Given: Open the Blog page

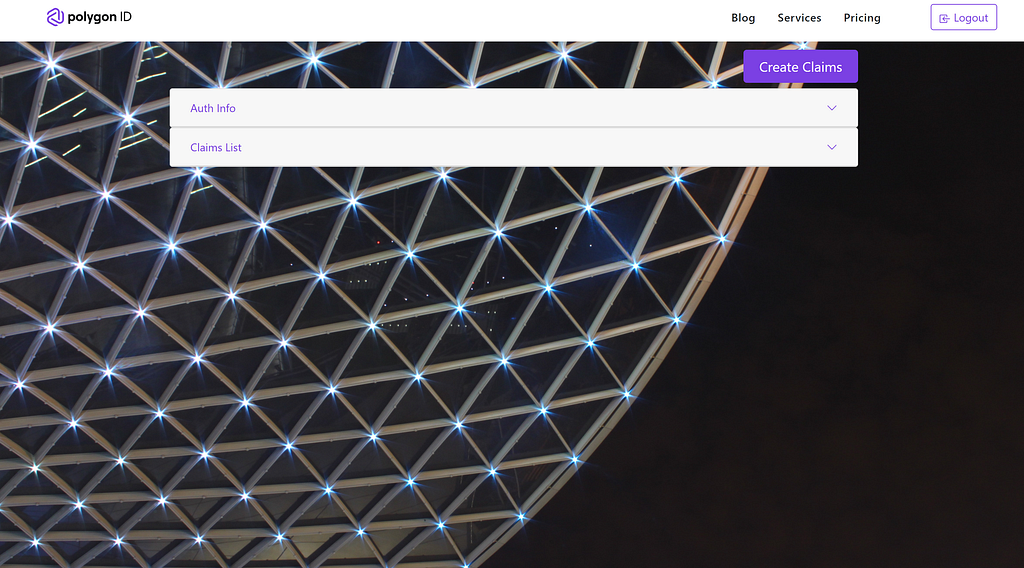Looking at the screenshot, I should coord(743,18).
